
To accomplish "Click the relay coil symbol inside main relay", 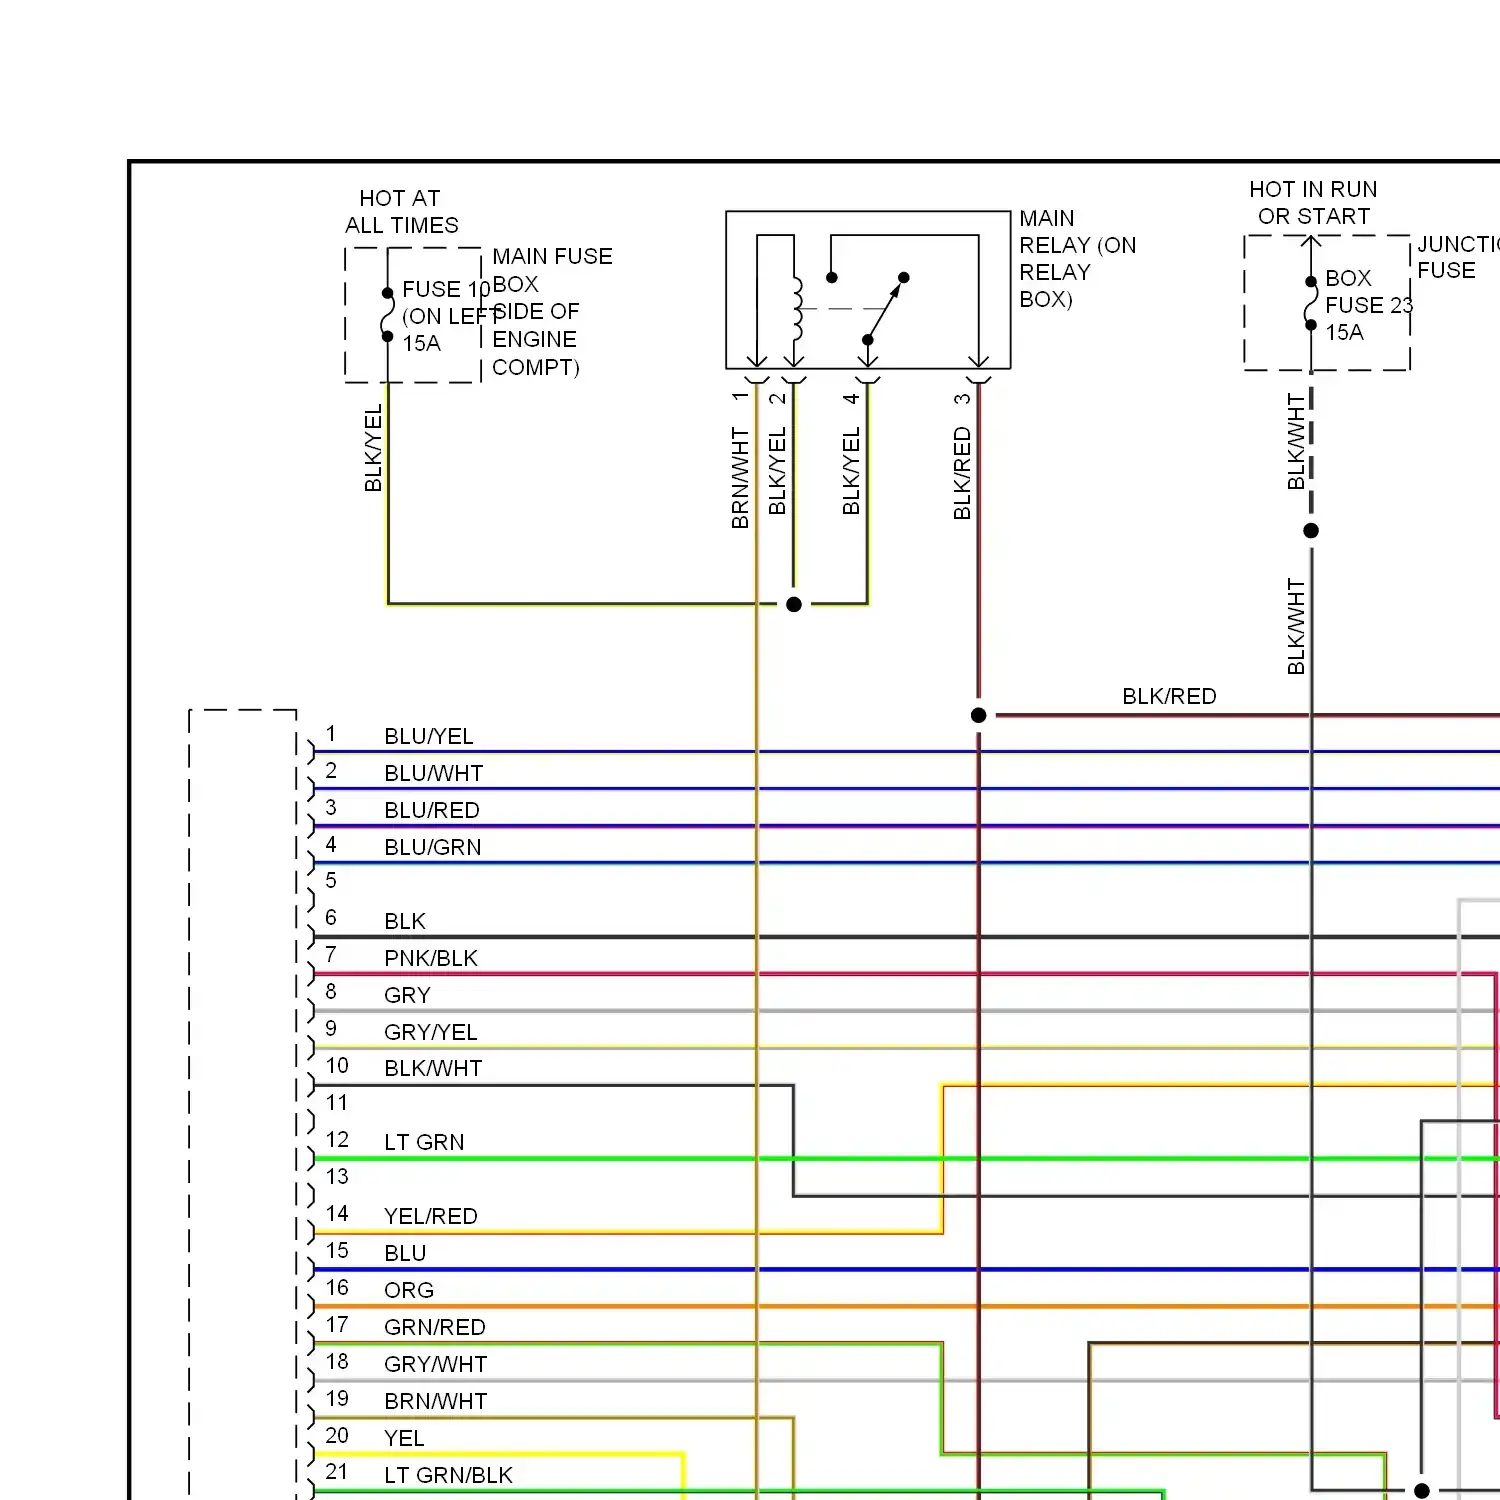I will [x=797, y=307].
